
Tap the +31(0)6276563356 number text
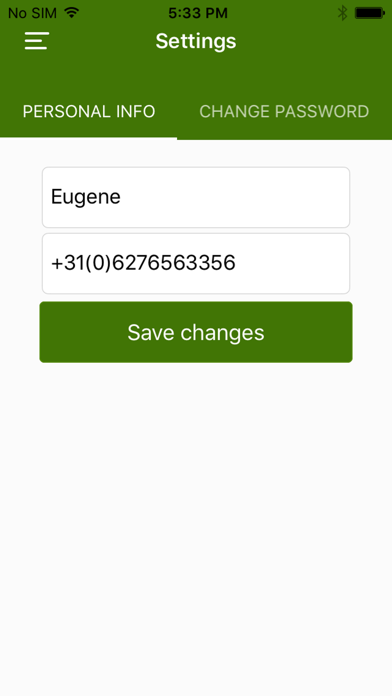click(143, 263)
